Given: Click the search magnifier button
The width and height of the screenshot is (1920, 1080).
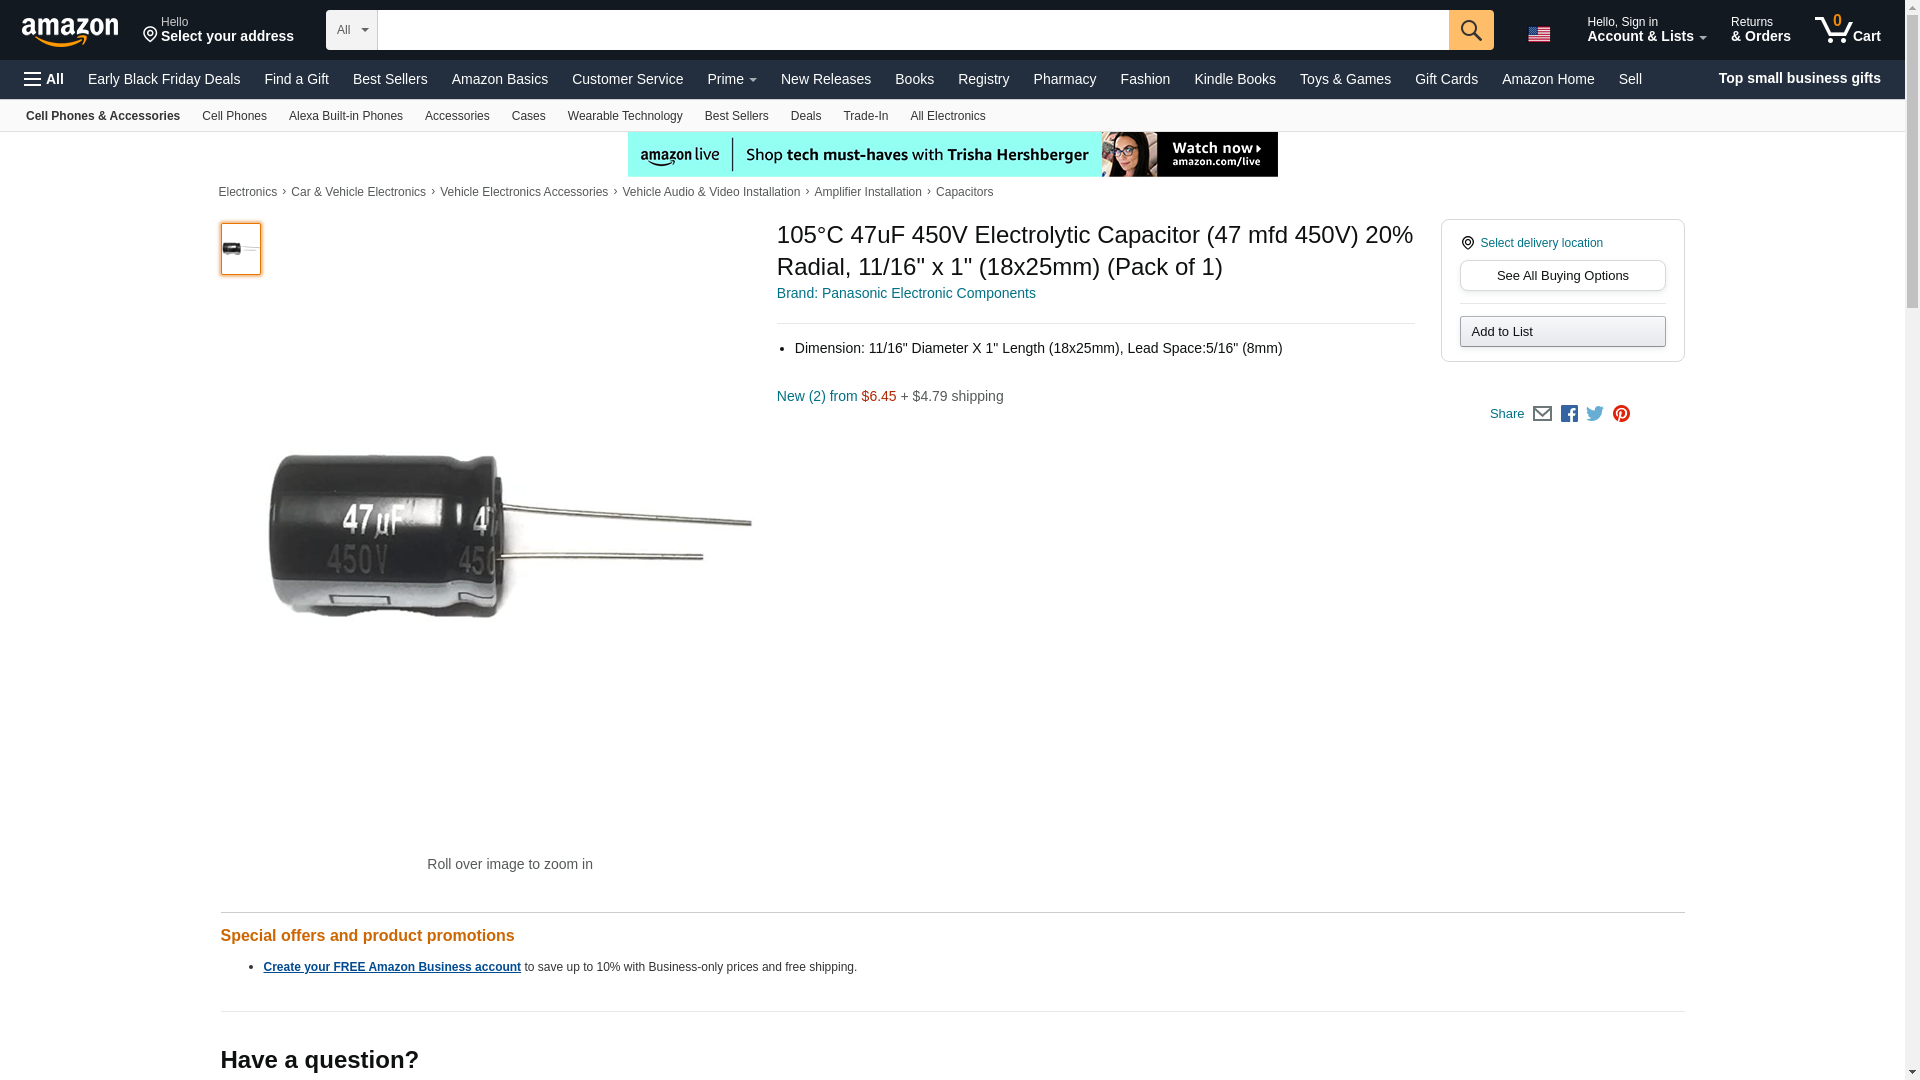Looking at the screenshot, I should [1470, 30].
